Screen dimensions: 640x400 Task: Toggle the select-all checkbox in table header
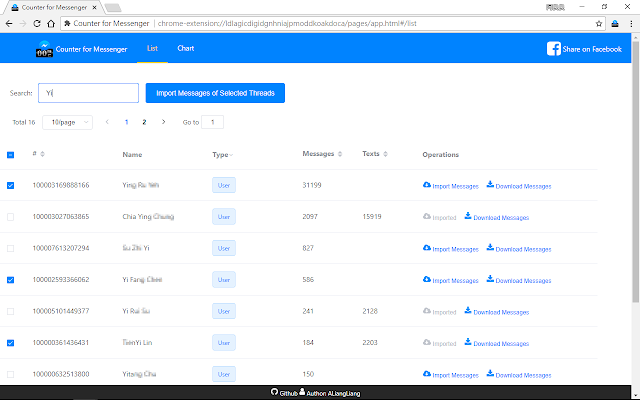click(11, 155)
